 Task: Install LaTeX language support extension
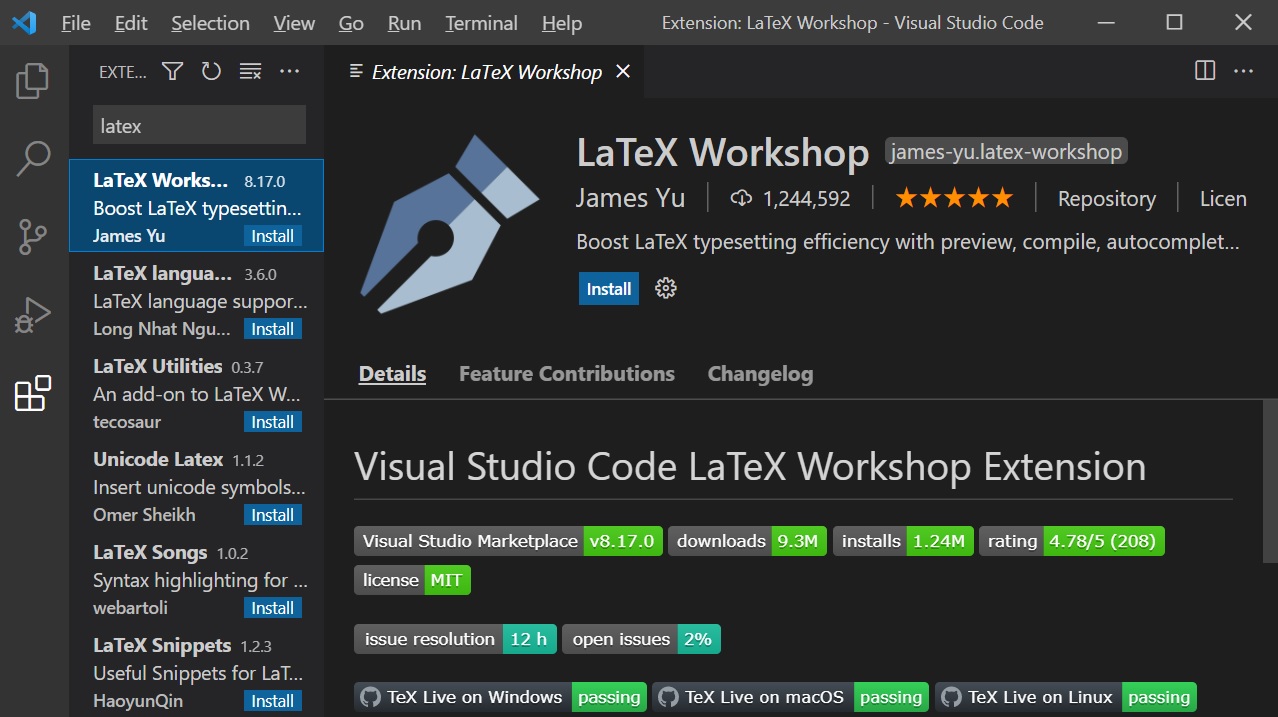click(272, 329)
